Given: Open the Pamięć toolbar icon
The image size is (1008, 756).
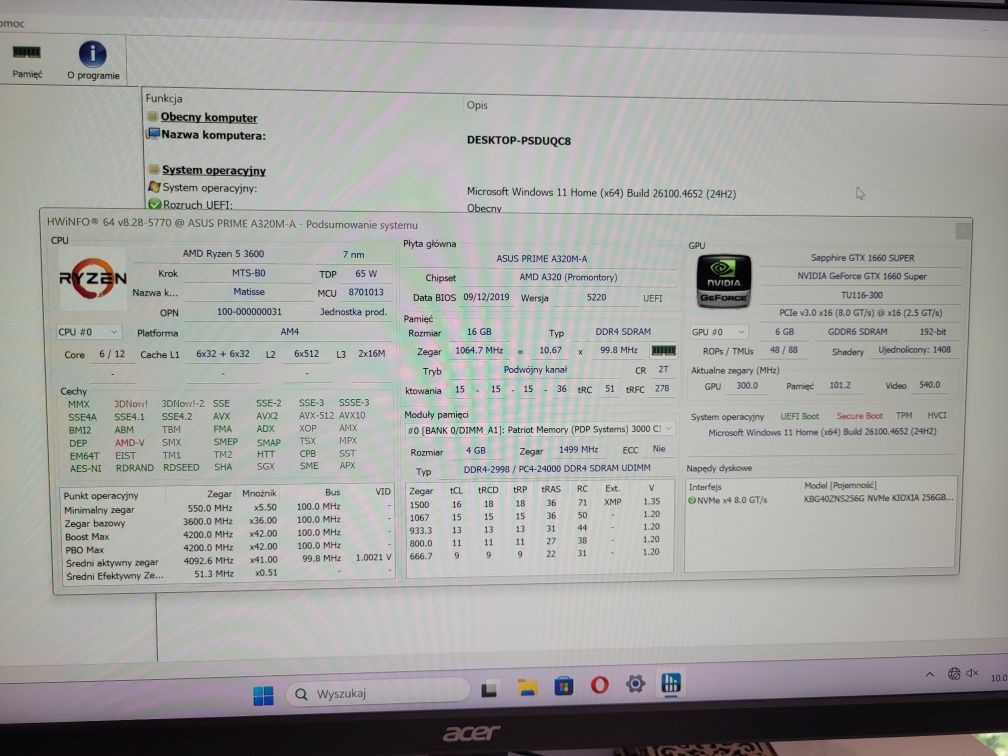Looking at the screenshot, I should point(27,62).
